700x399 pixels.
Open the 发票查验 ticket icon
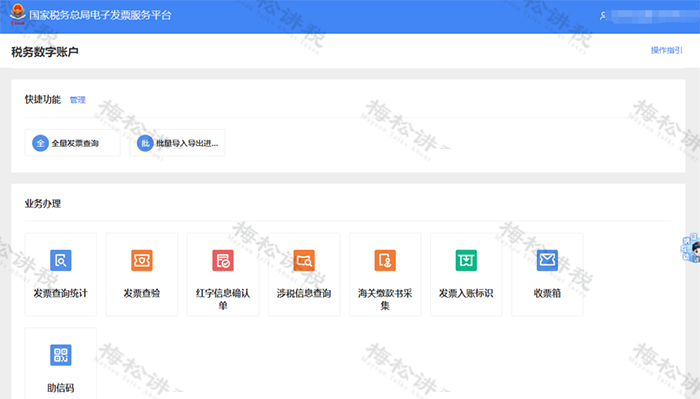tap(142, 260)
